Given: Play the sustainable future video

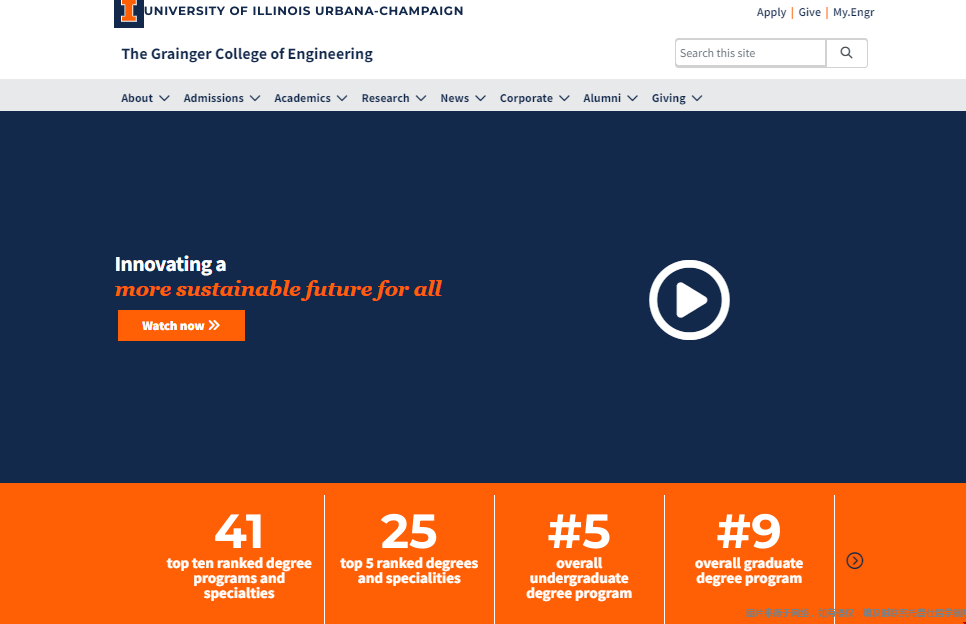Looking at the screenshot, I should pos(689,300).
